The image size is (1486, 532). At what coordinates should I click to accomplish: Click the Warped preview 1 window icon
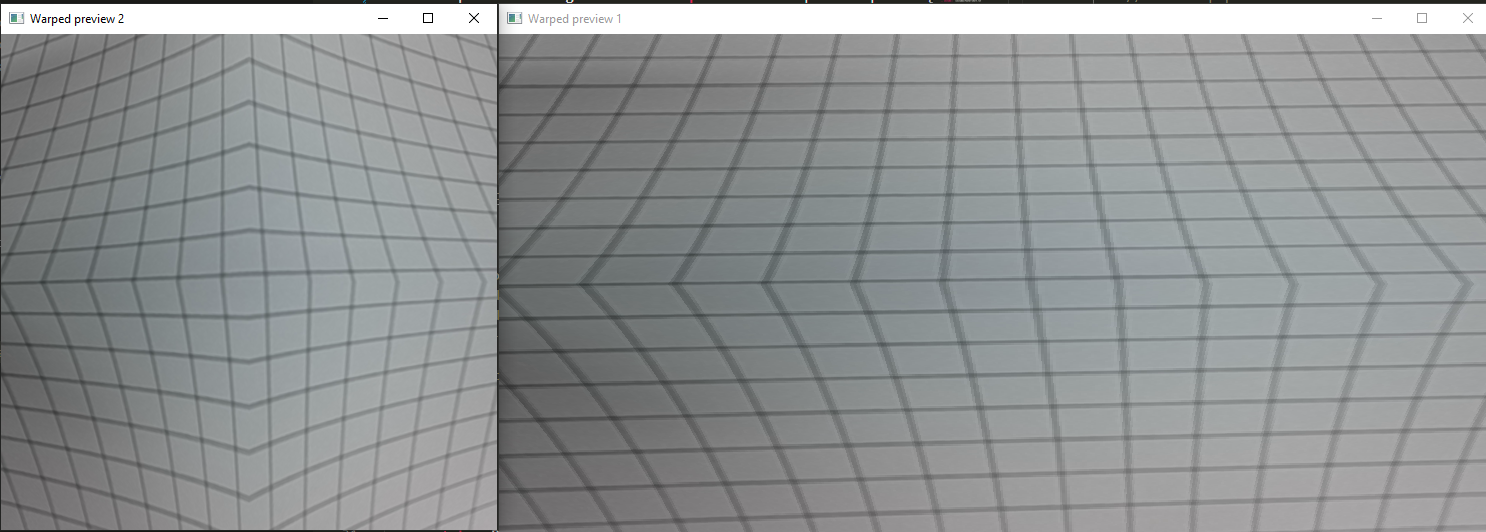click(514, 18)
